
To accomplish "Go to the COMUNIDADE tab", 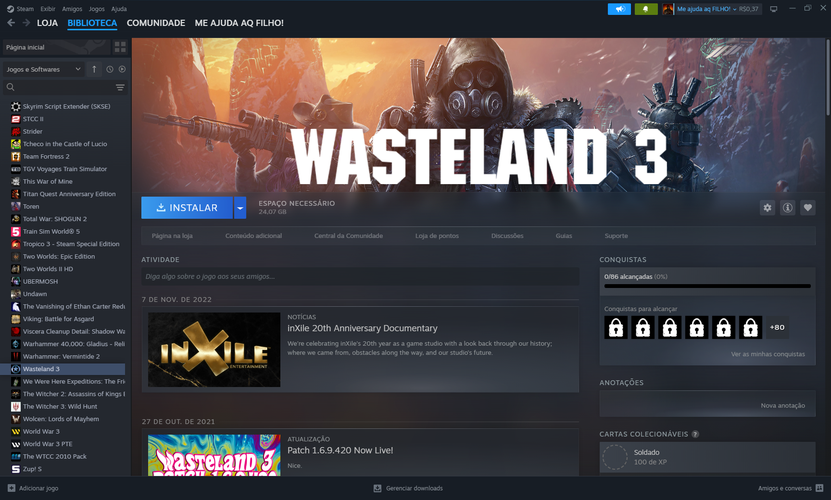I will point(156,23).
